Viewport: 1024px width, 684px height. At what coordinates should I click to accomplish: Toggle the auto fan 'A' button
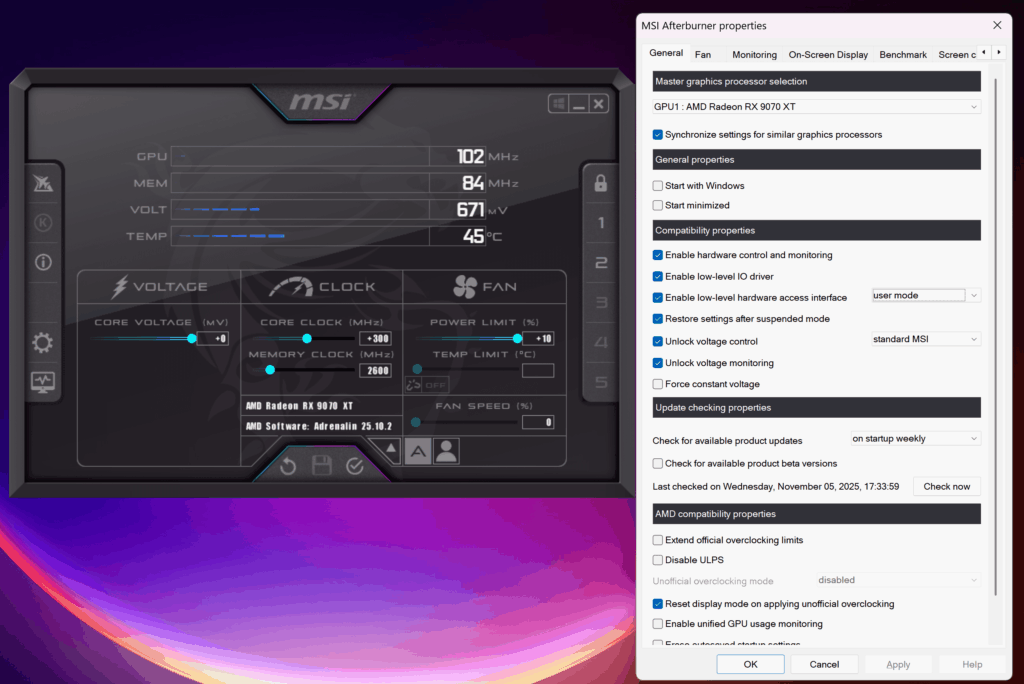[418, 451]
